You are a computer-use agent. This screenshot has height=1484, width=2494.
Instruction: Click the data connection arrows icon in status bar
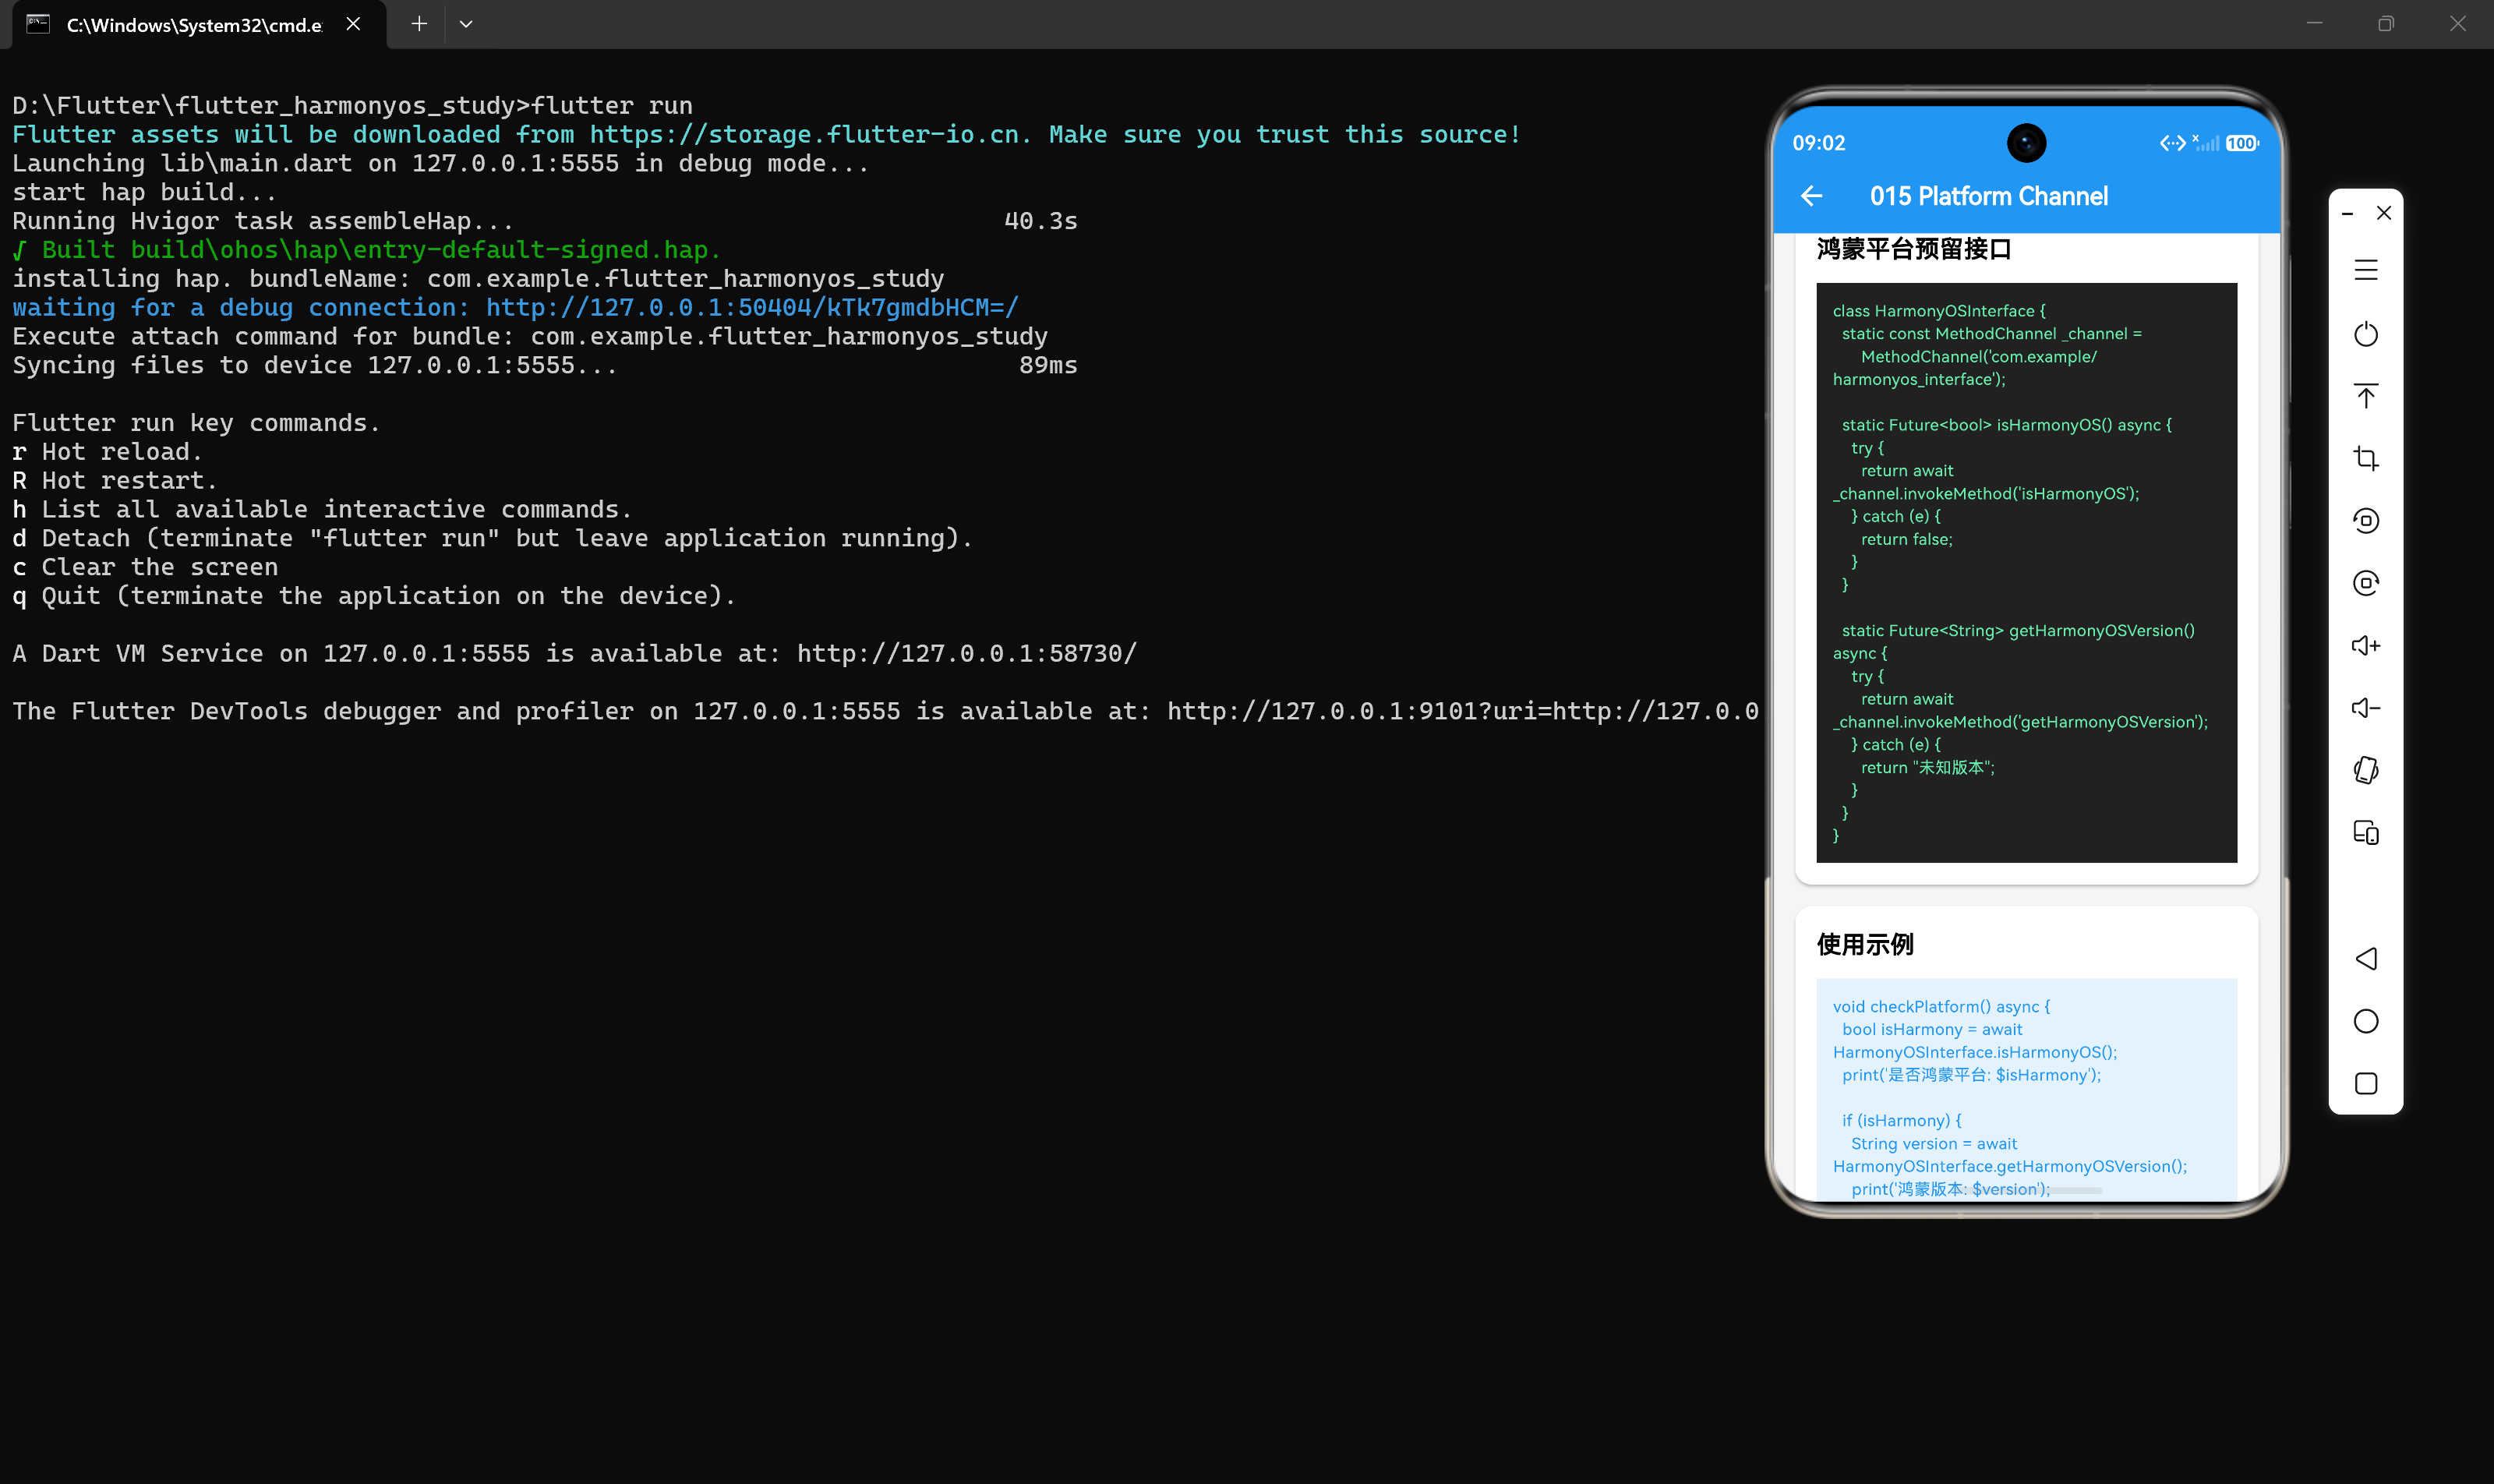pyautogui.click(x=2172, y=143)
